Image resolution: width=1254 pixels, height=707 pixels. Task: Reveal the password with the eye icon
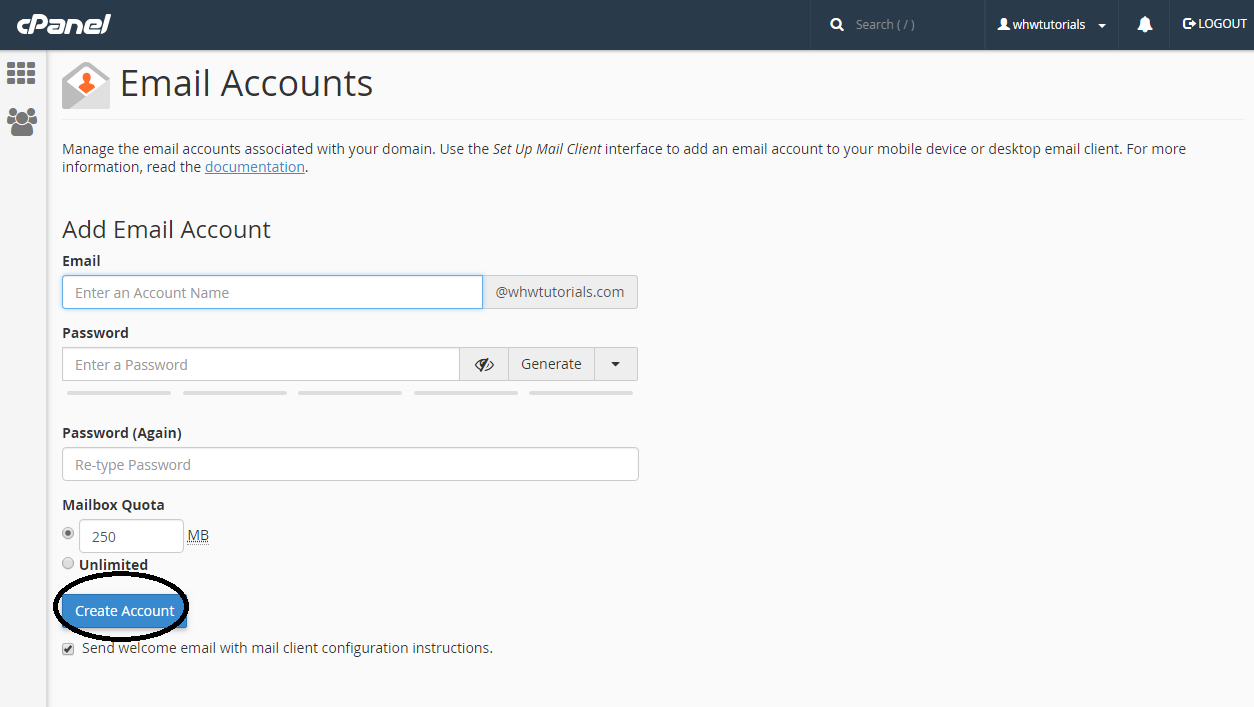pyautogui.click(x=484, y=364)
